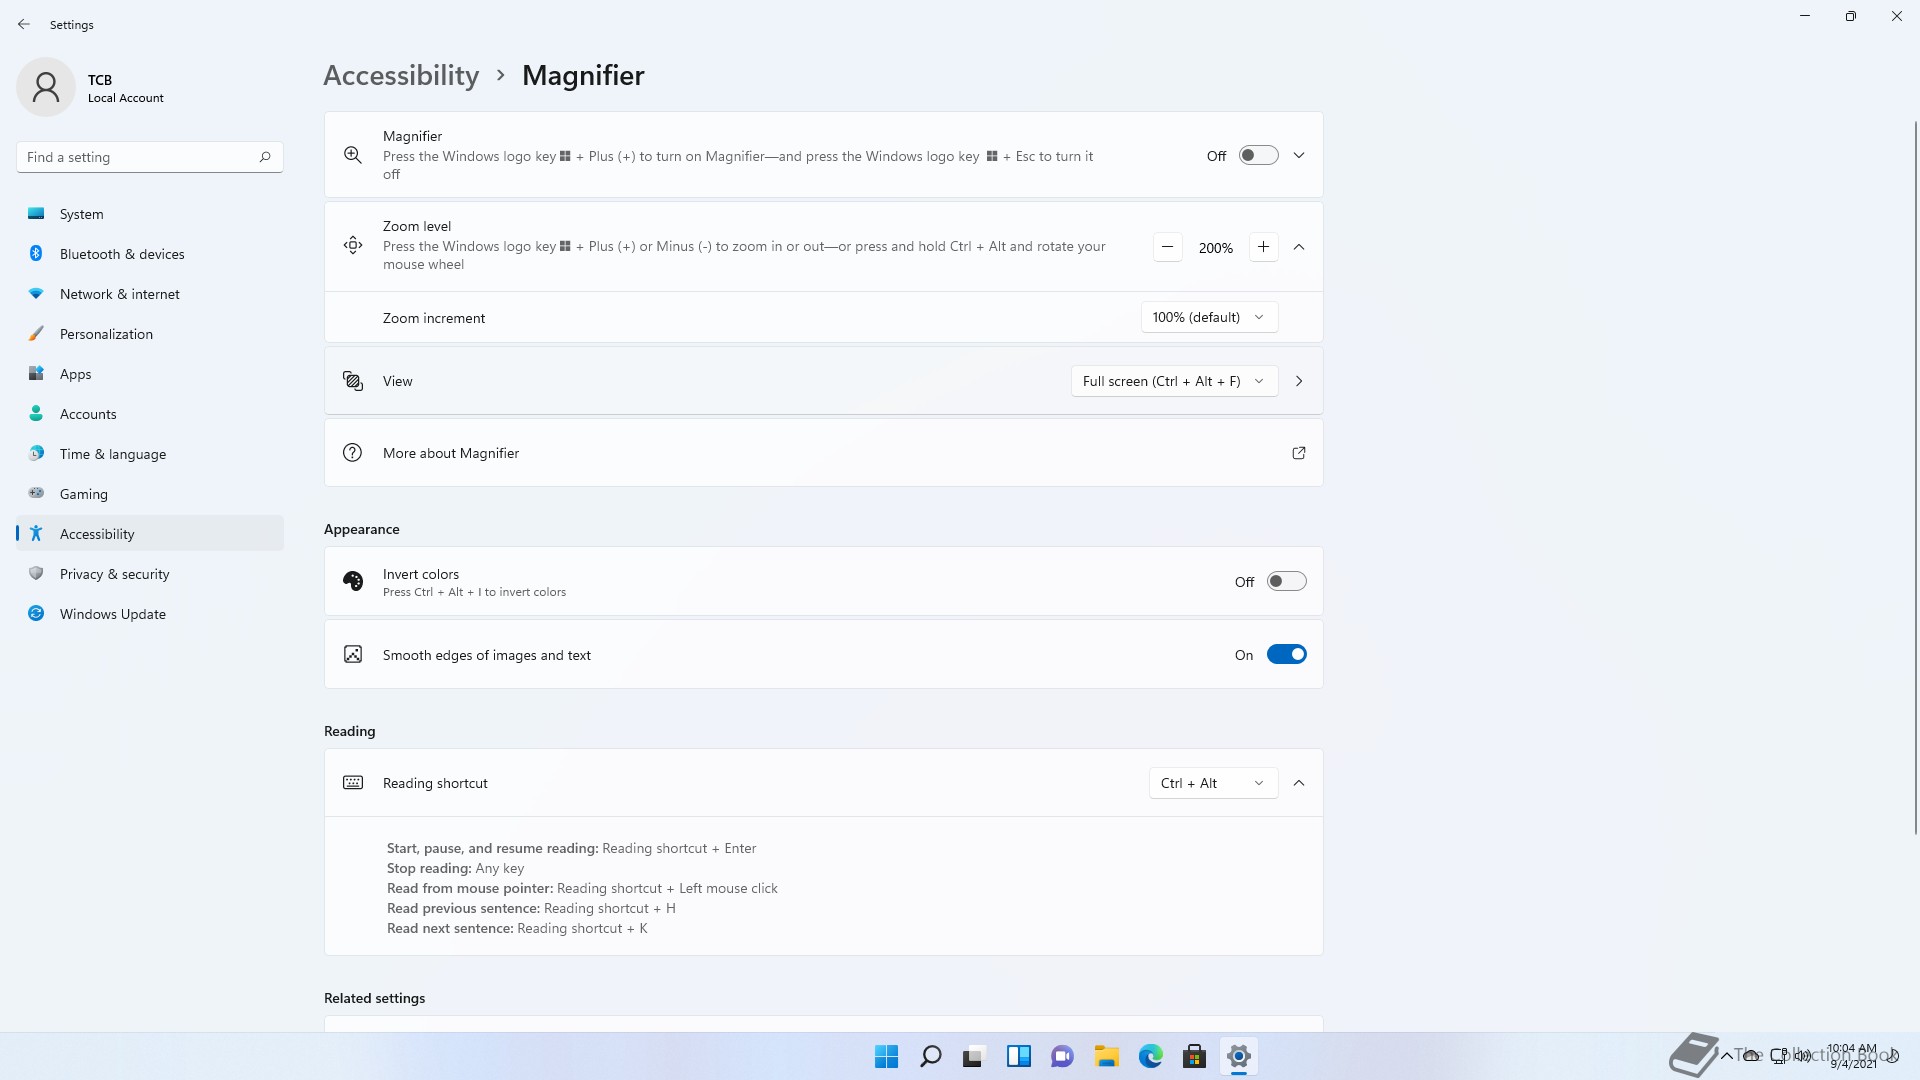Go to Bluetooth & devices settings

pos(122,254)
